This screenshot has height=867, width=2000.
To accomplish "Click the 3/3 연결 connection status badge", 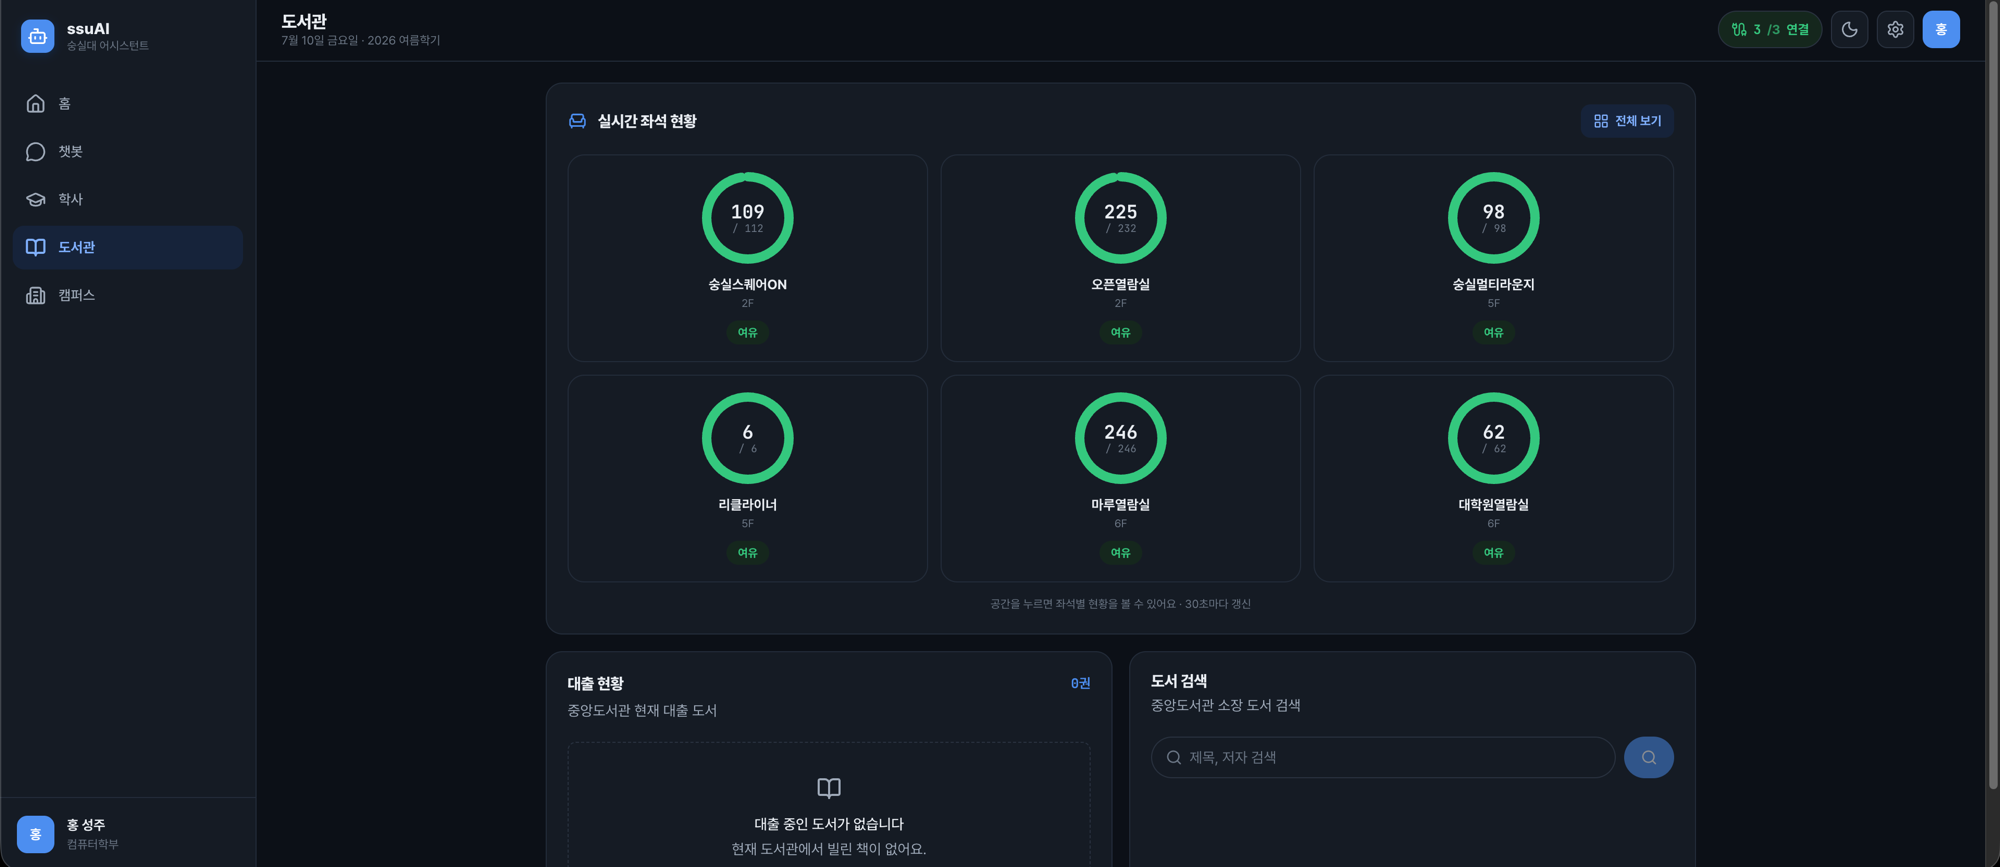I will (1770, 30).
